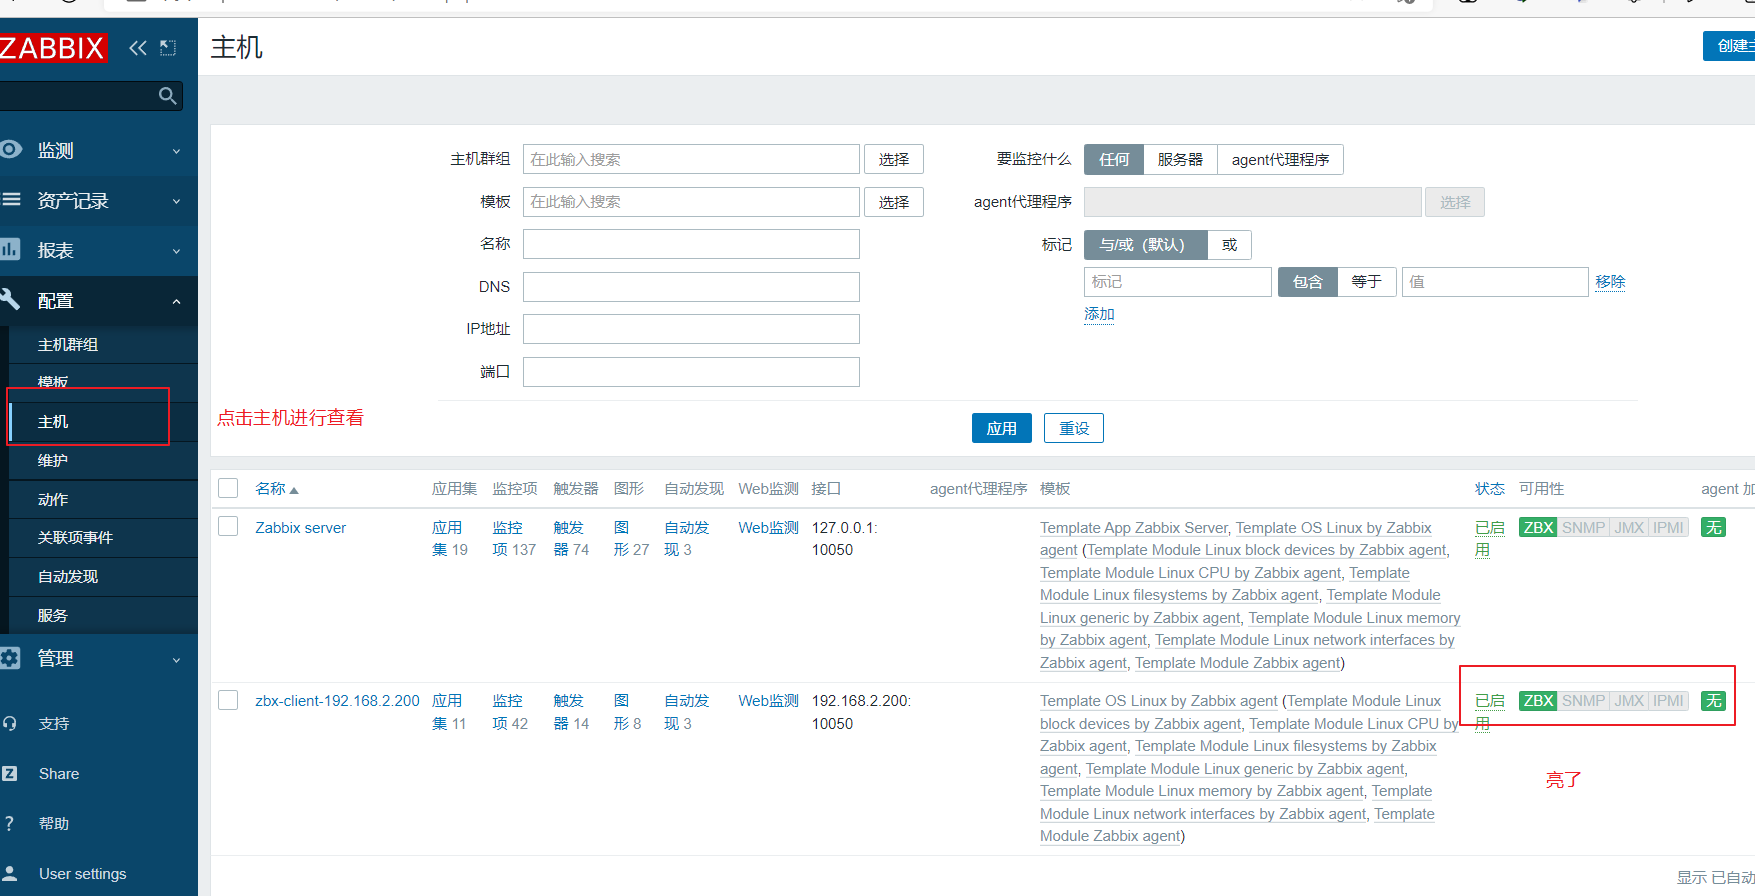Viewport: 1755px width, 896px height.
Task: Click 添加 tag link
Action: tap(1099, 314)
